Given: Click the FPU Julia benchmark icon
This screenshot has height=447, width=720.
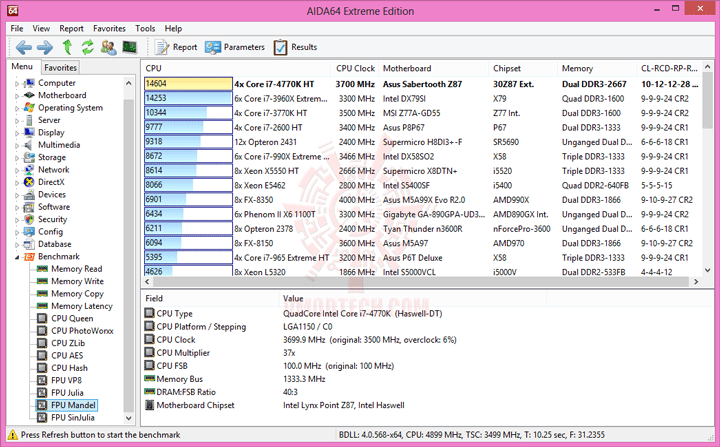Looking at the screenshot, I should pyautogui.click(x=42, y=393).
